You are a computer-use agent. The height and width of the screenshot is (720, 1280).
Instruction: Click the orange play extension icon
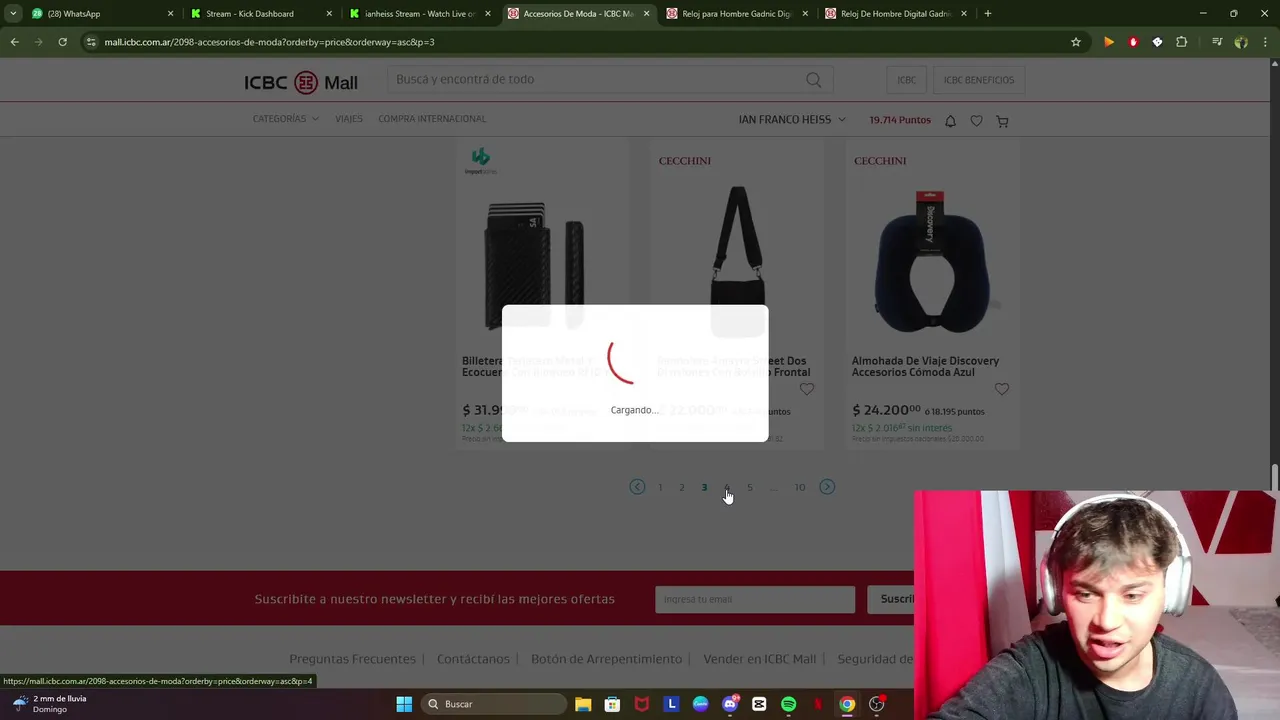(1109, 42)
